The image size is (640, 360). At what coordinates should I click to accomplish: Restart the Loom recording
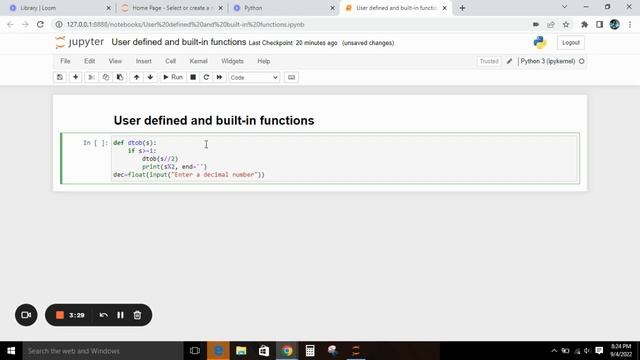coord(103,315)
